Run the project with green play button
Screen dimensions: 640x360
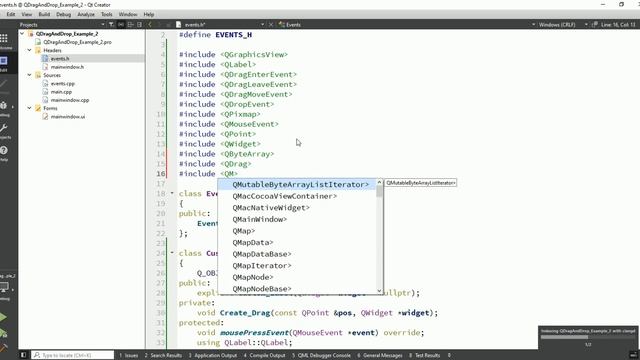click(x=3, y=318)
